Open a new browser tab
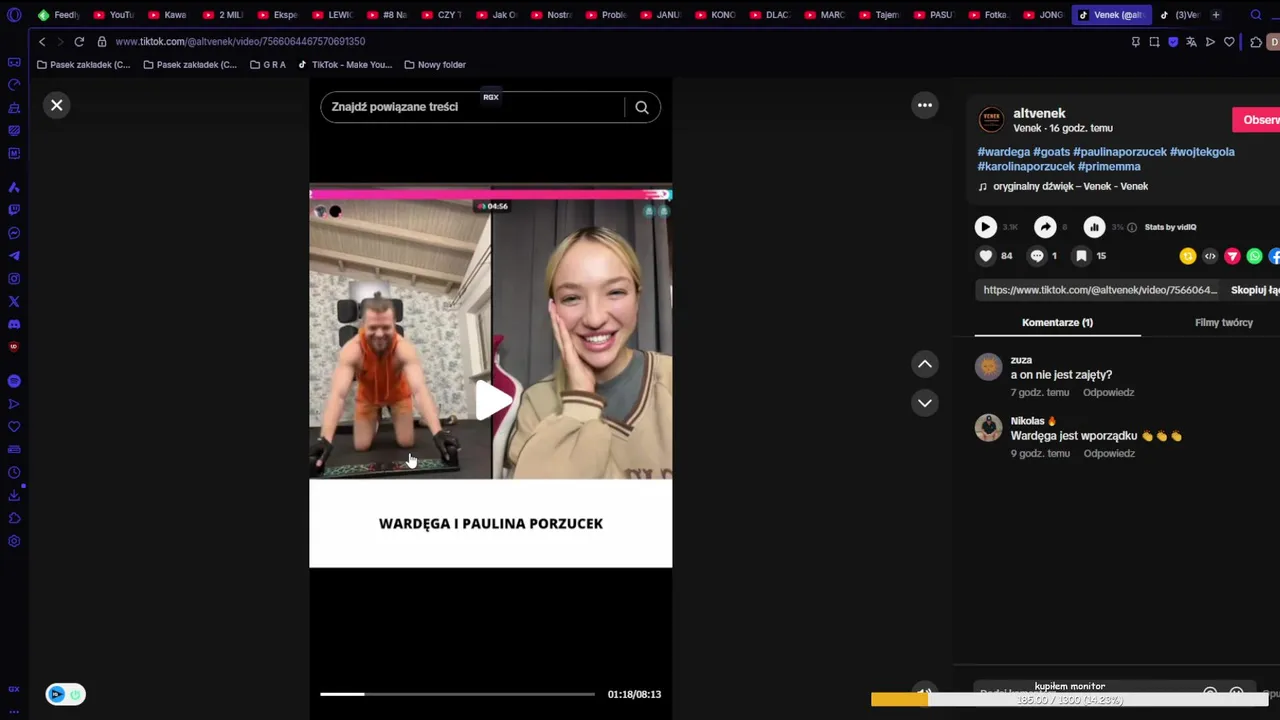 click(1216, 15)
